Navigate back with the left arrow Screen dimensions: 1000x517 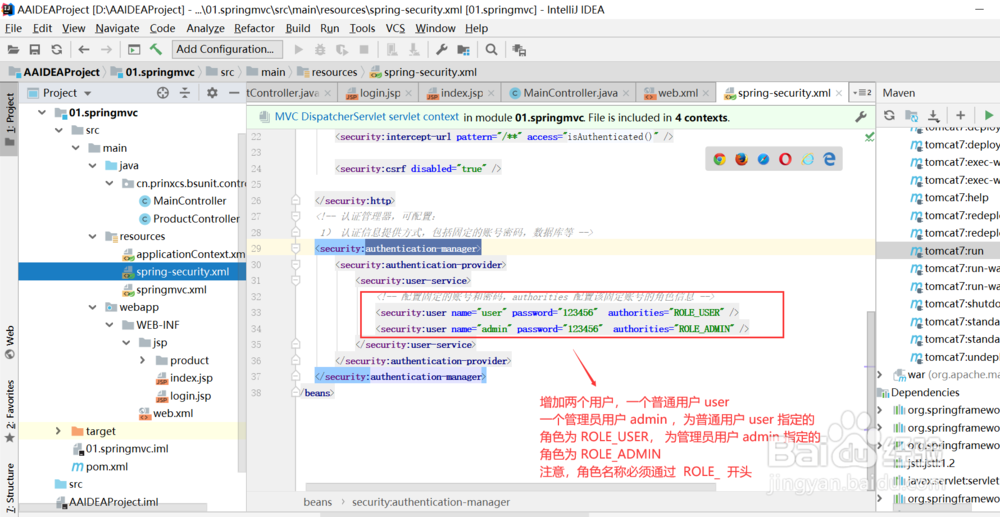pyautogui.click(x=84, y=50)
